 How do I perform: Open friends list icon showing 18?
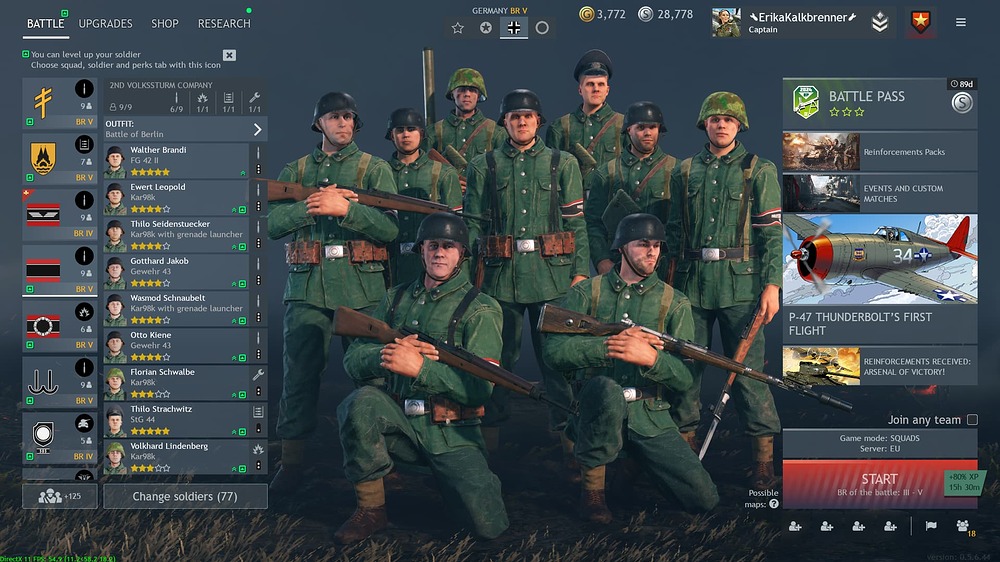tap(964, 527)
